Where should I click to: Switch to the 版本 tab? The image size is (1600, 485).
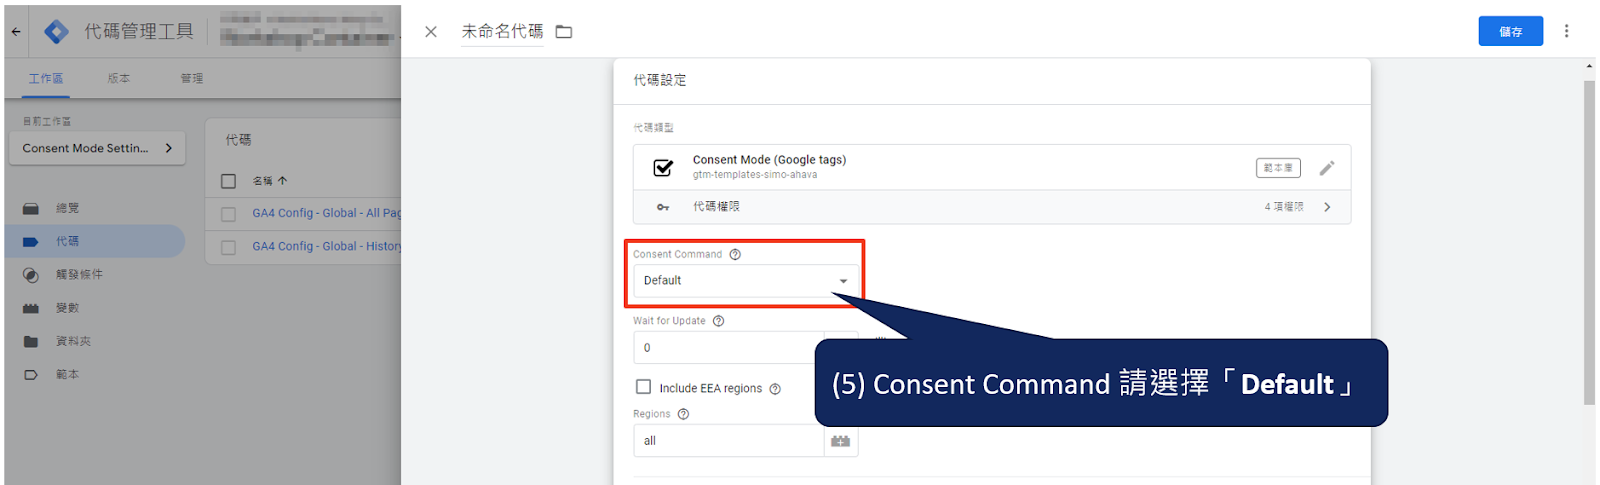(x=119, y=78)
